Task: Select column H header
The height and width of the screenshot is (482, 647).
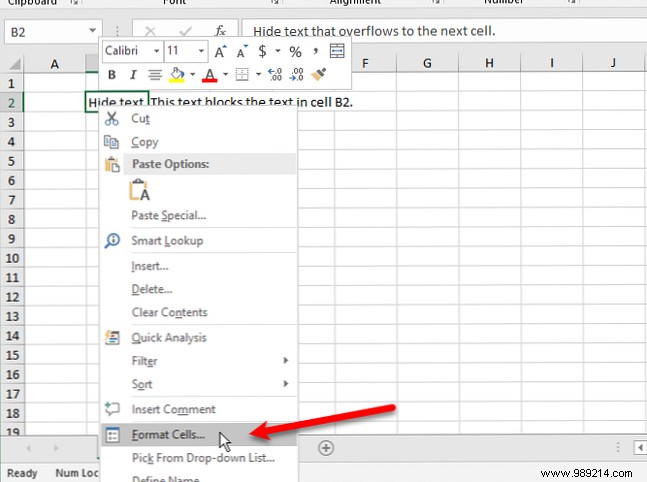Action: click(489, 63)
